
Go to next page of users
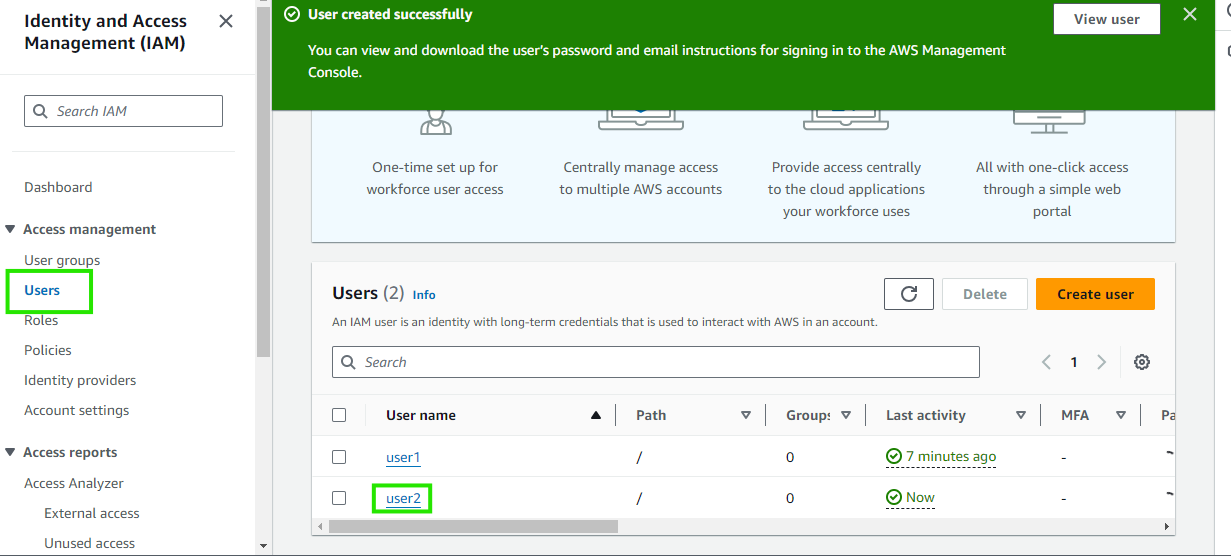click(1101, 362)
